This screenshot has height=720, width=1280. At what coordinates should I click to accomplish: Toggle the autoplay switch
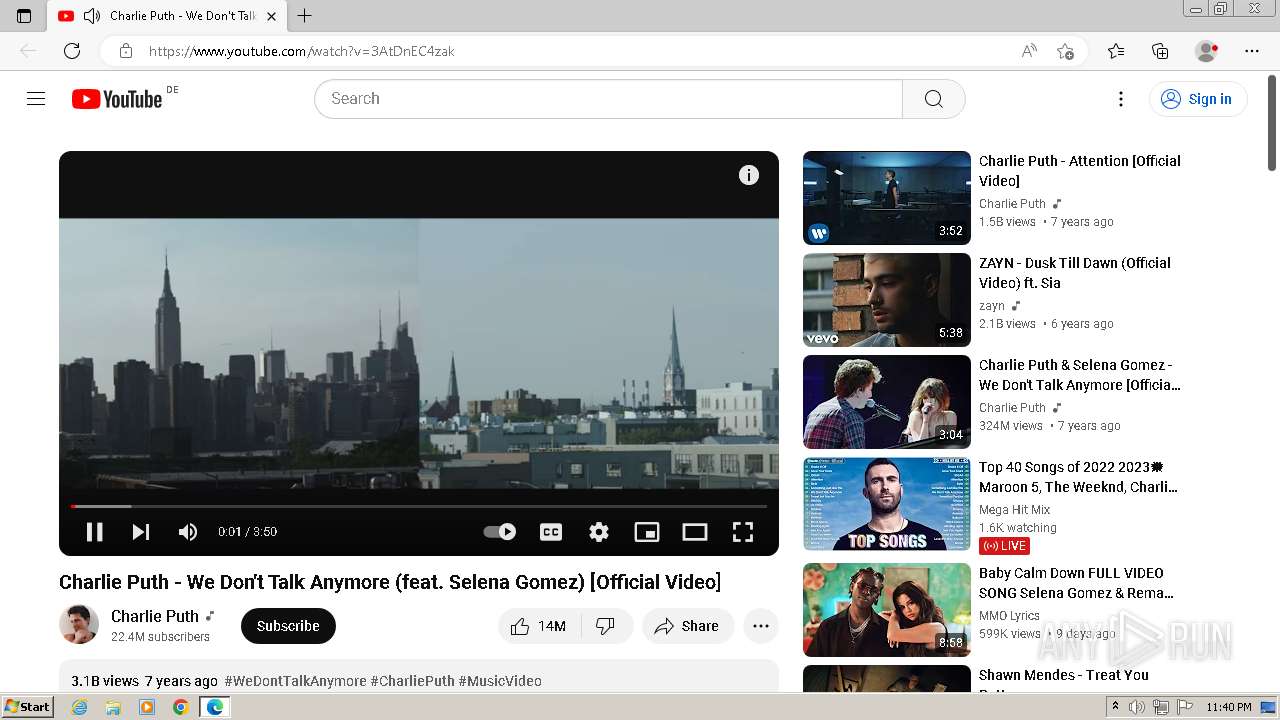[500, 532]
